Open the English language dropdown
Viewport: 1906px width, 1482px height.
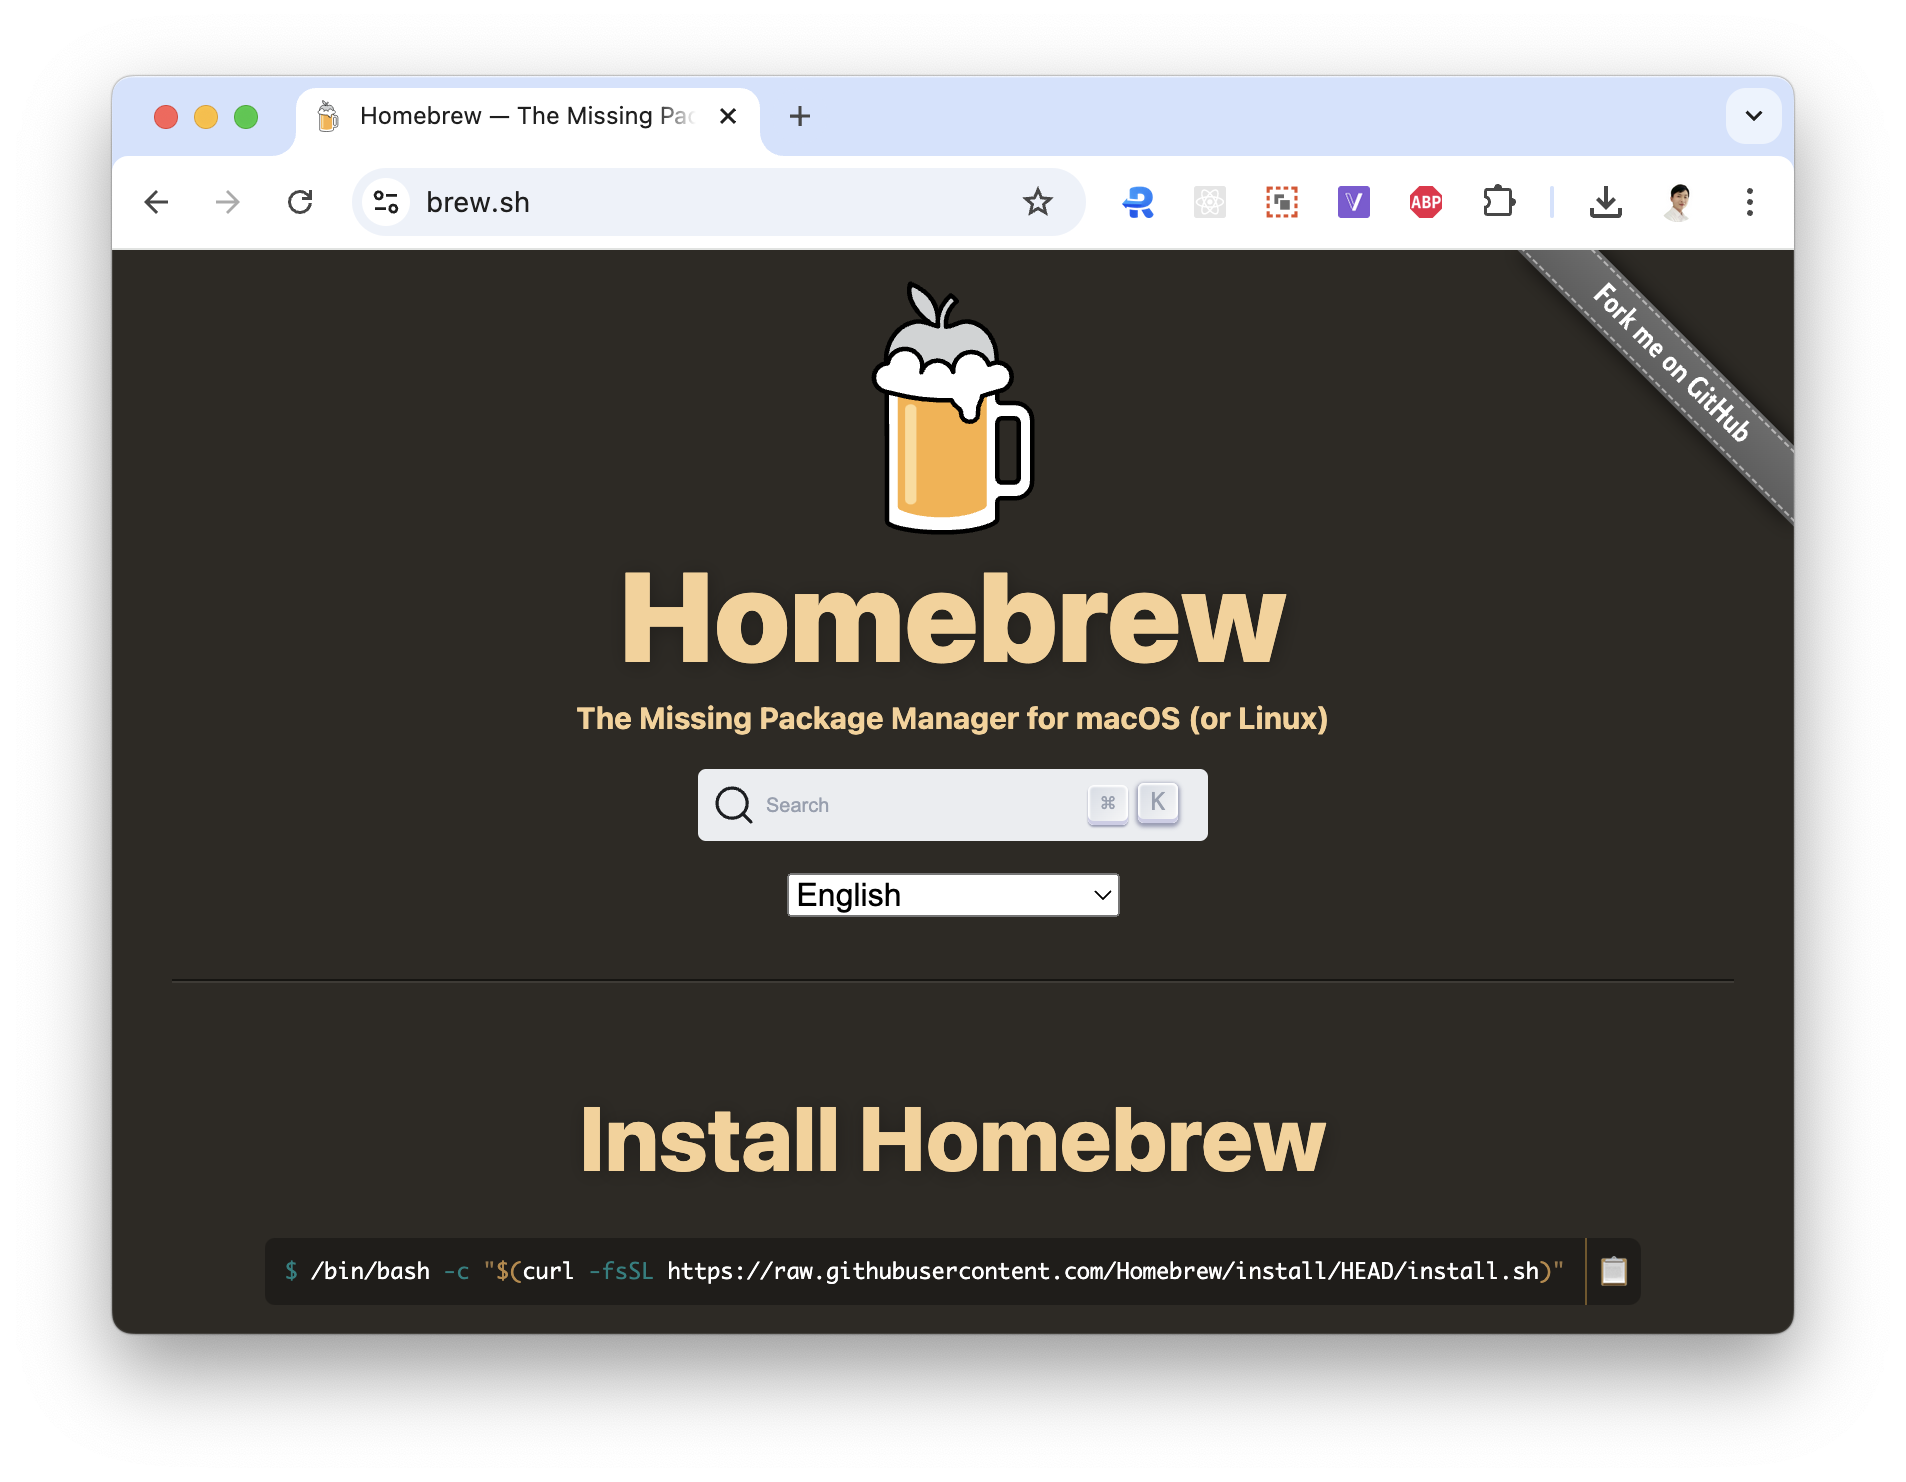[x=952, y=895]
